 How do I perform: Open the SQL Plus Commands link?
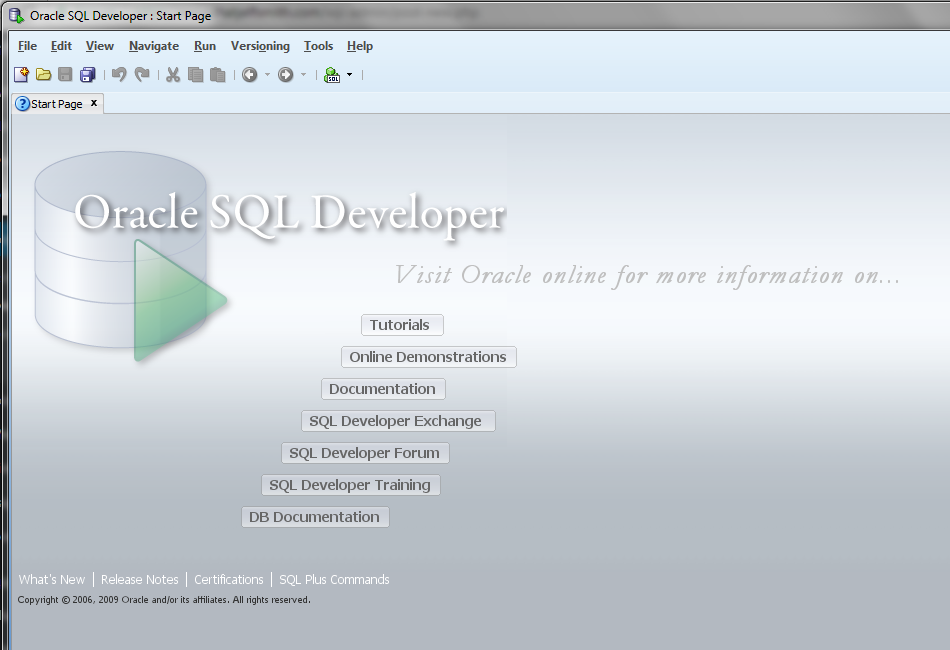tap(334, 580)
